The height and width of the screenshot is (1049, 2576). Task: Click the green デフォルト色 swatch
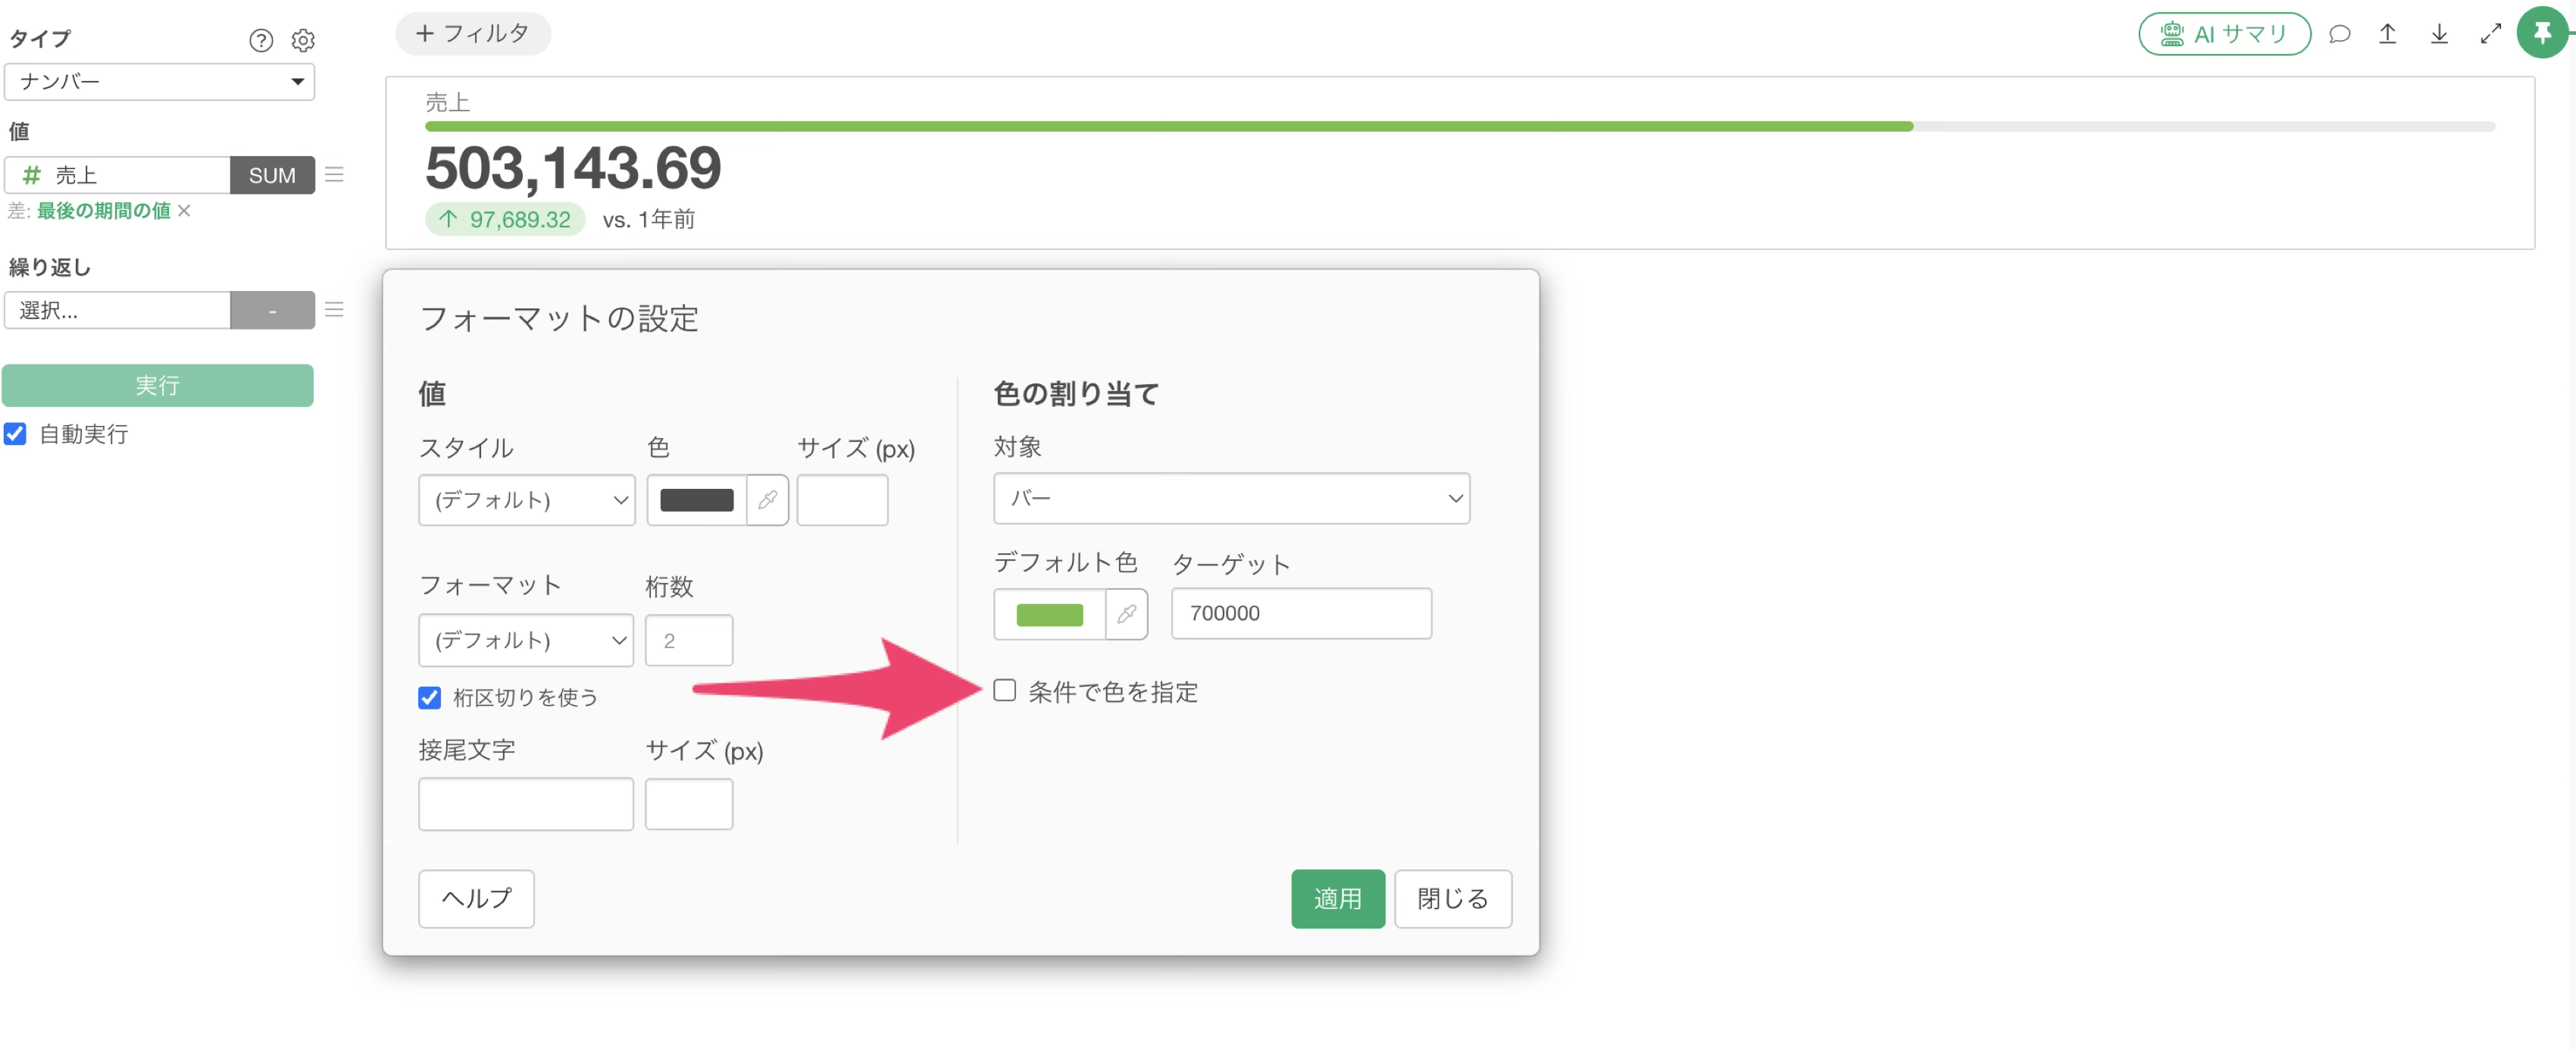click(1049, 614)
